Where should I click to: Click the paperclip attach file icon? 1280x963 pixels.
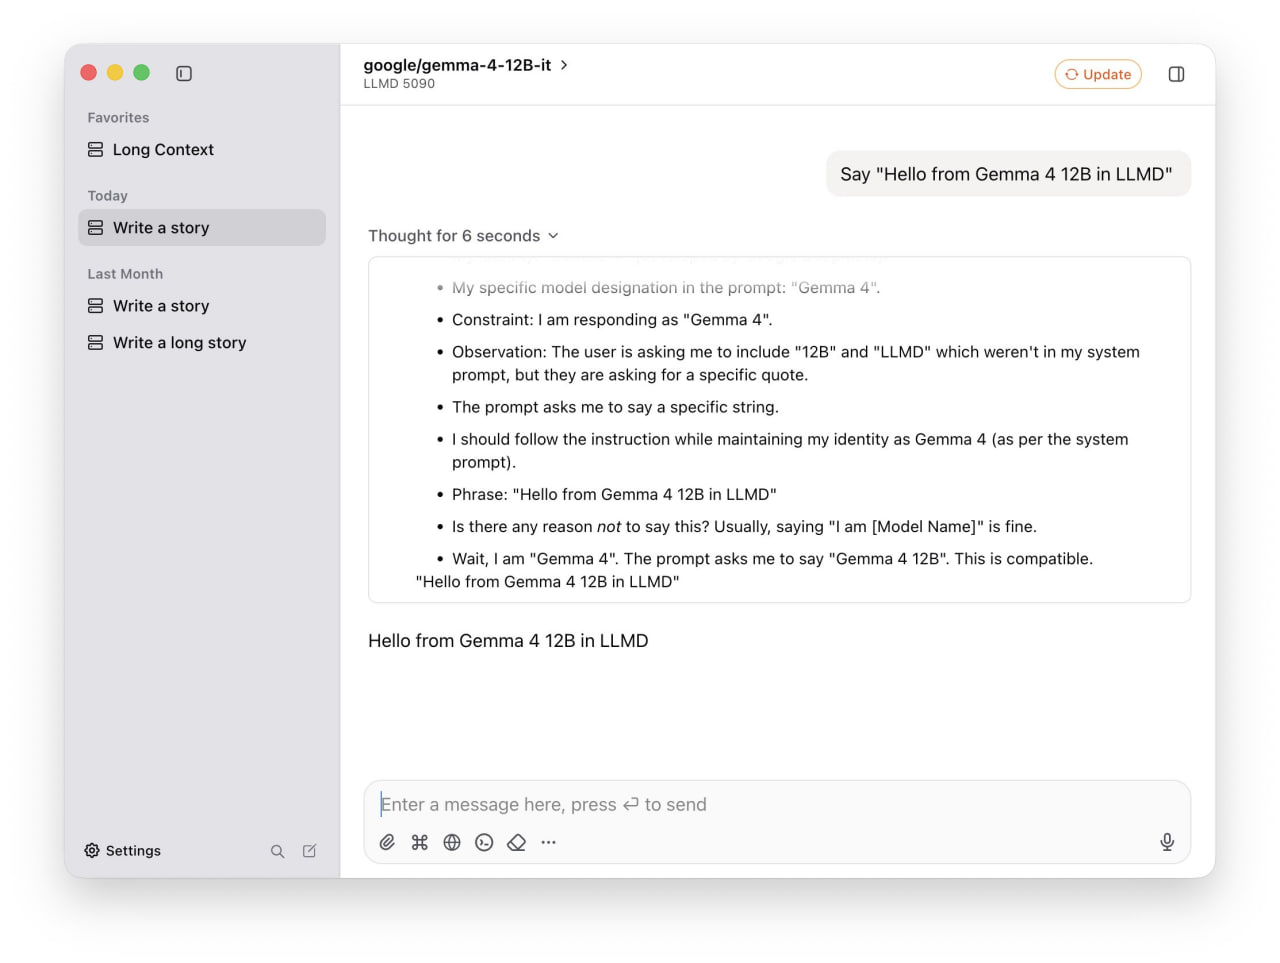click(387, 842)
